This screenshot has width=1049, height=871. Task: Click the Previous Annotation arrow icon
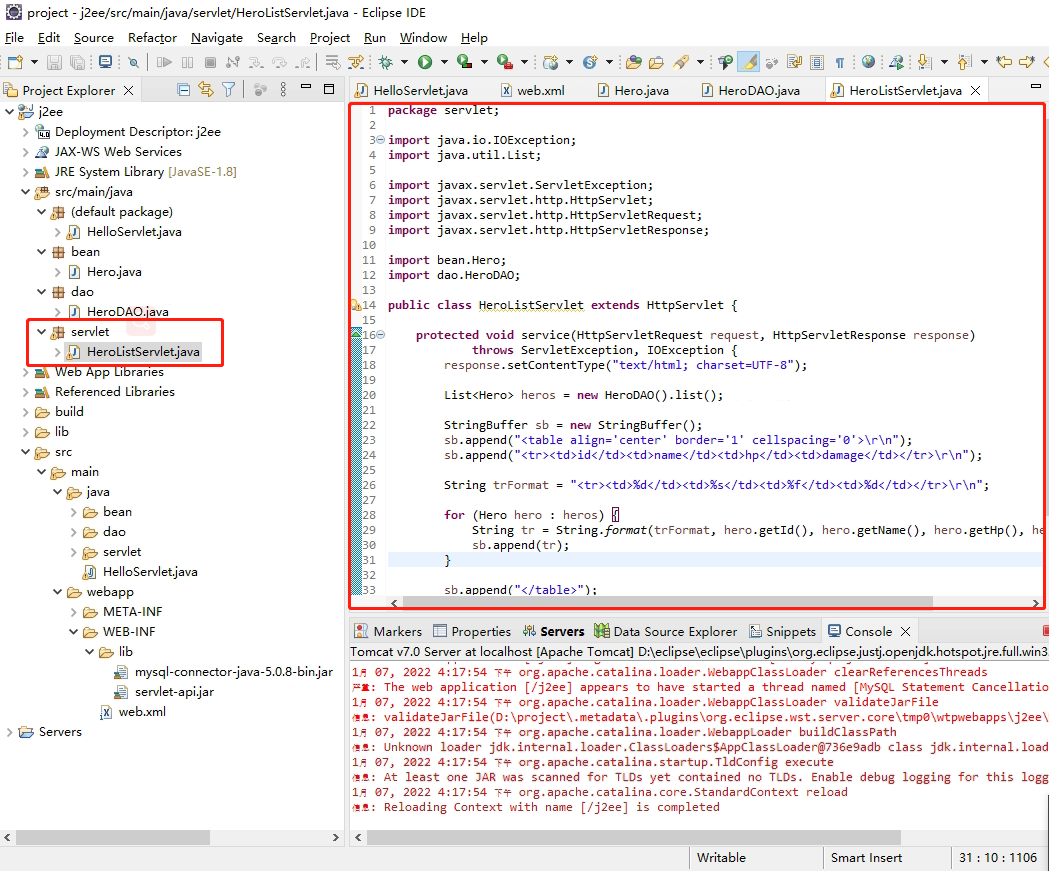pyautogui.click(x=964, y=62)
